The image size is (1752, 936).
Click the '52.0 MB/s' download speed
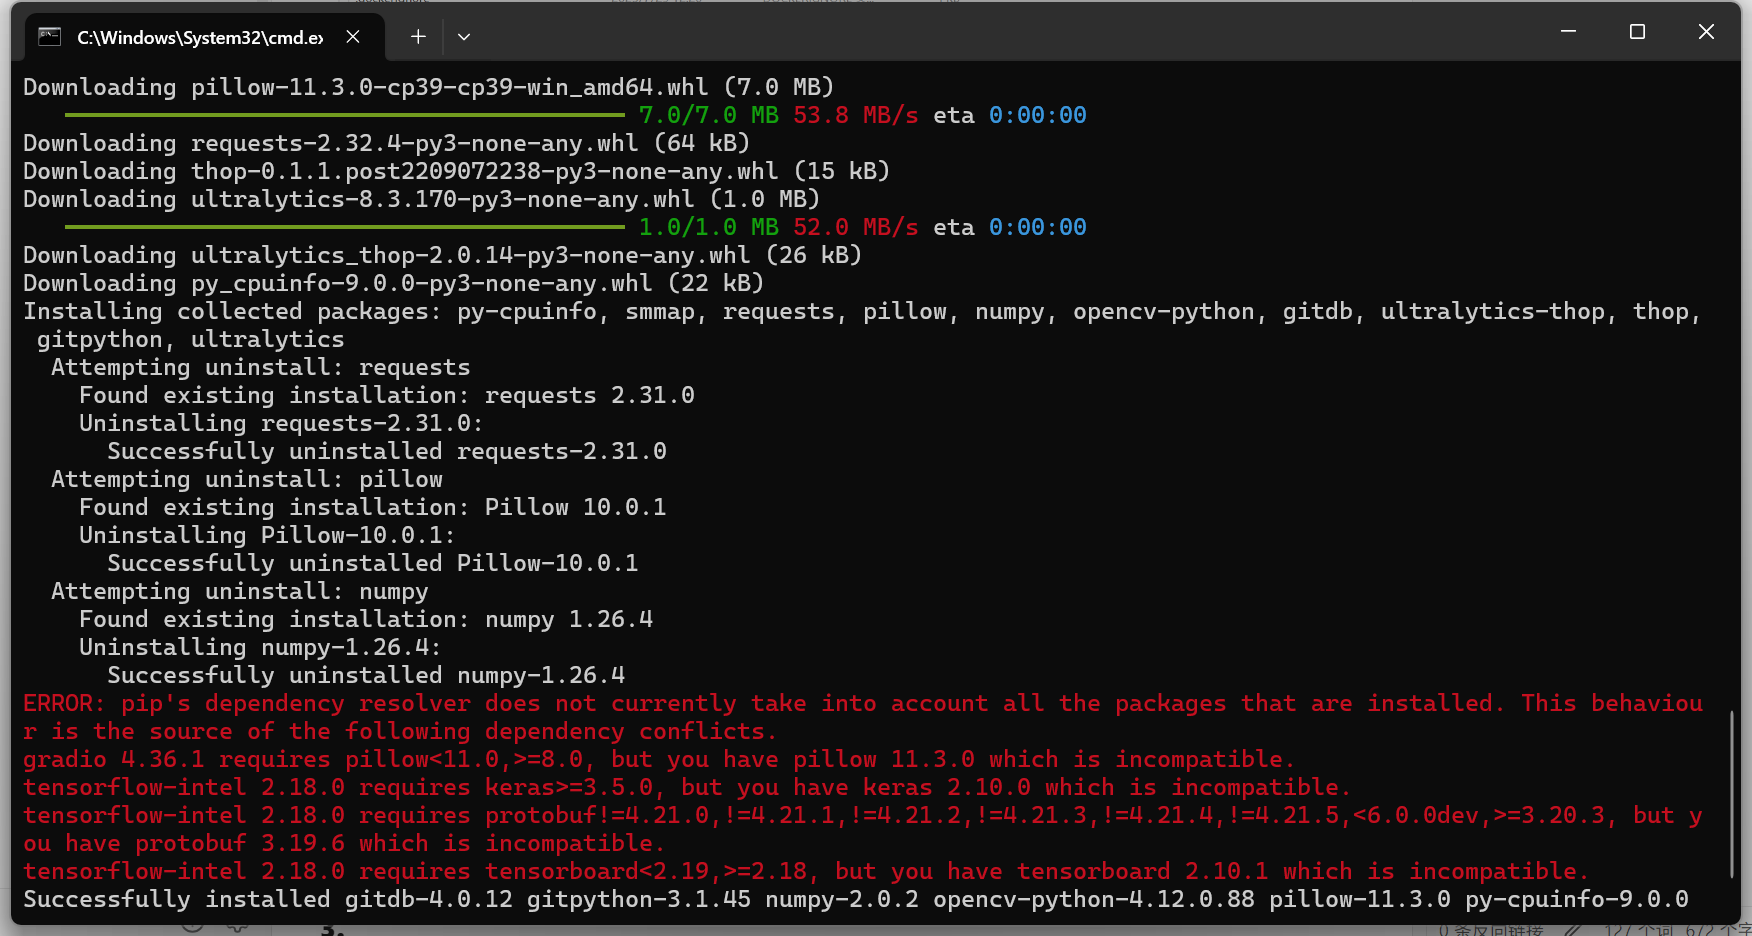[x=856, y=227]
